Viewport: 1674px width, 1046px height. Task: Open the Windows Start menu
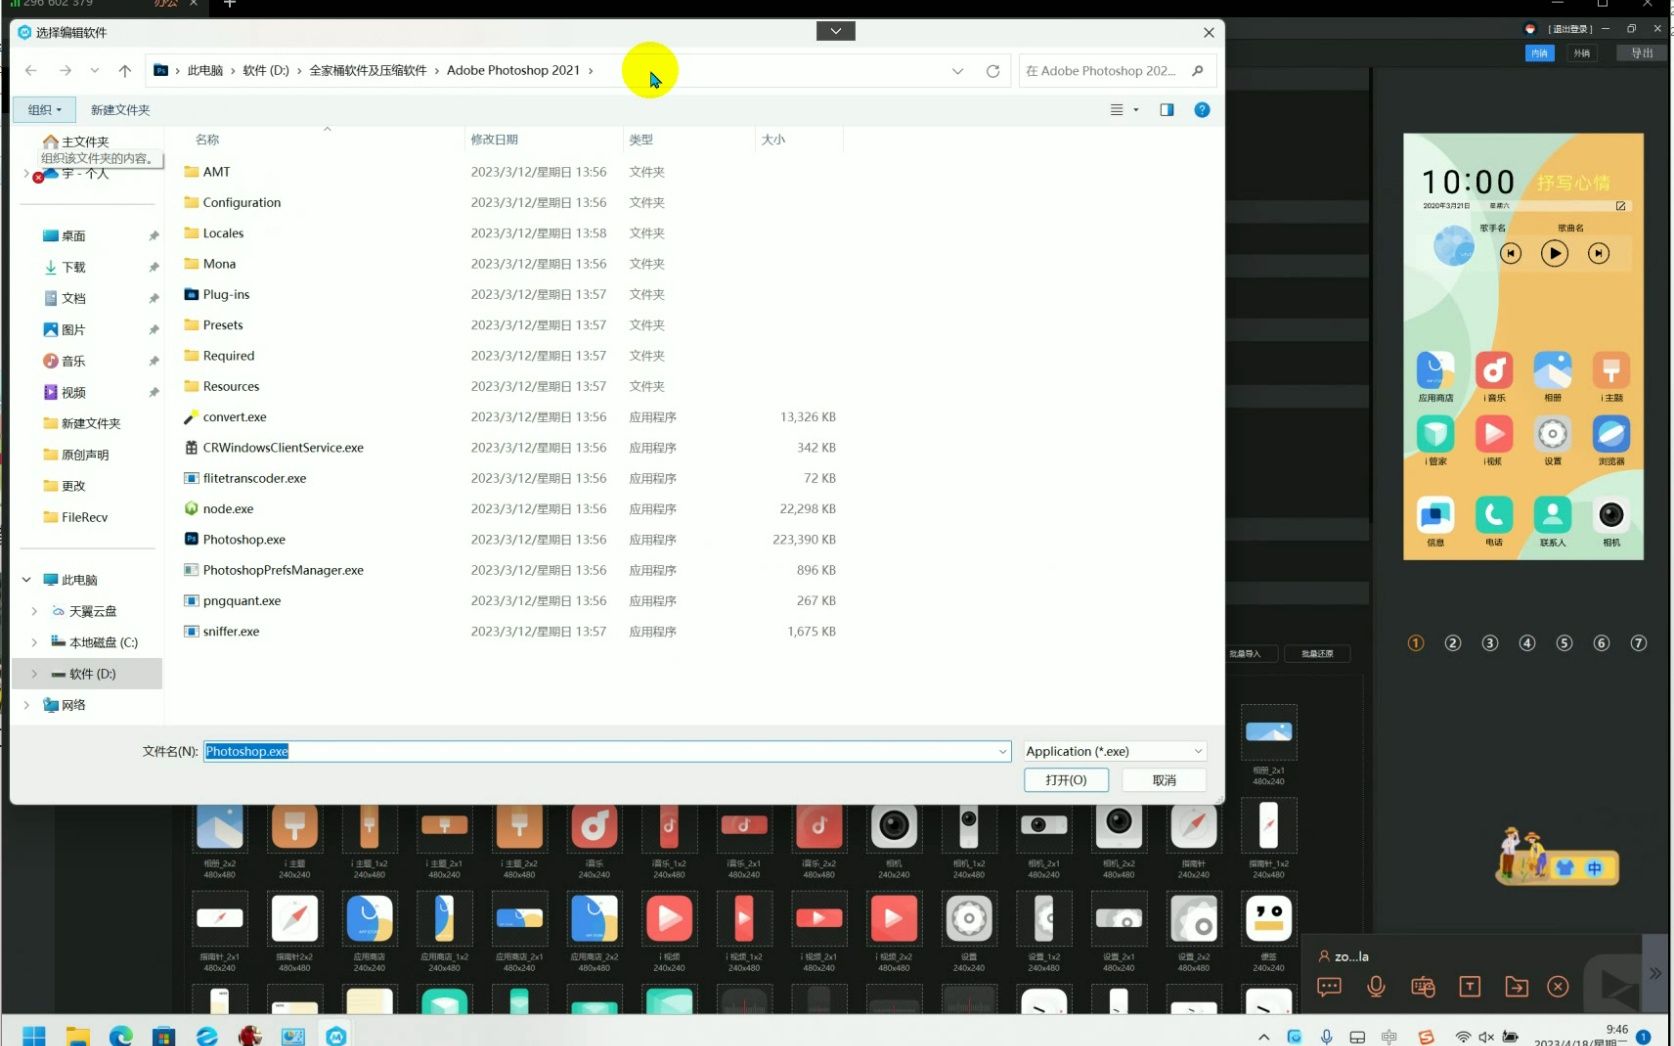click(x=34, y=1036)
